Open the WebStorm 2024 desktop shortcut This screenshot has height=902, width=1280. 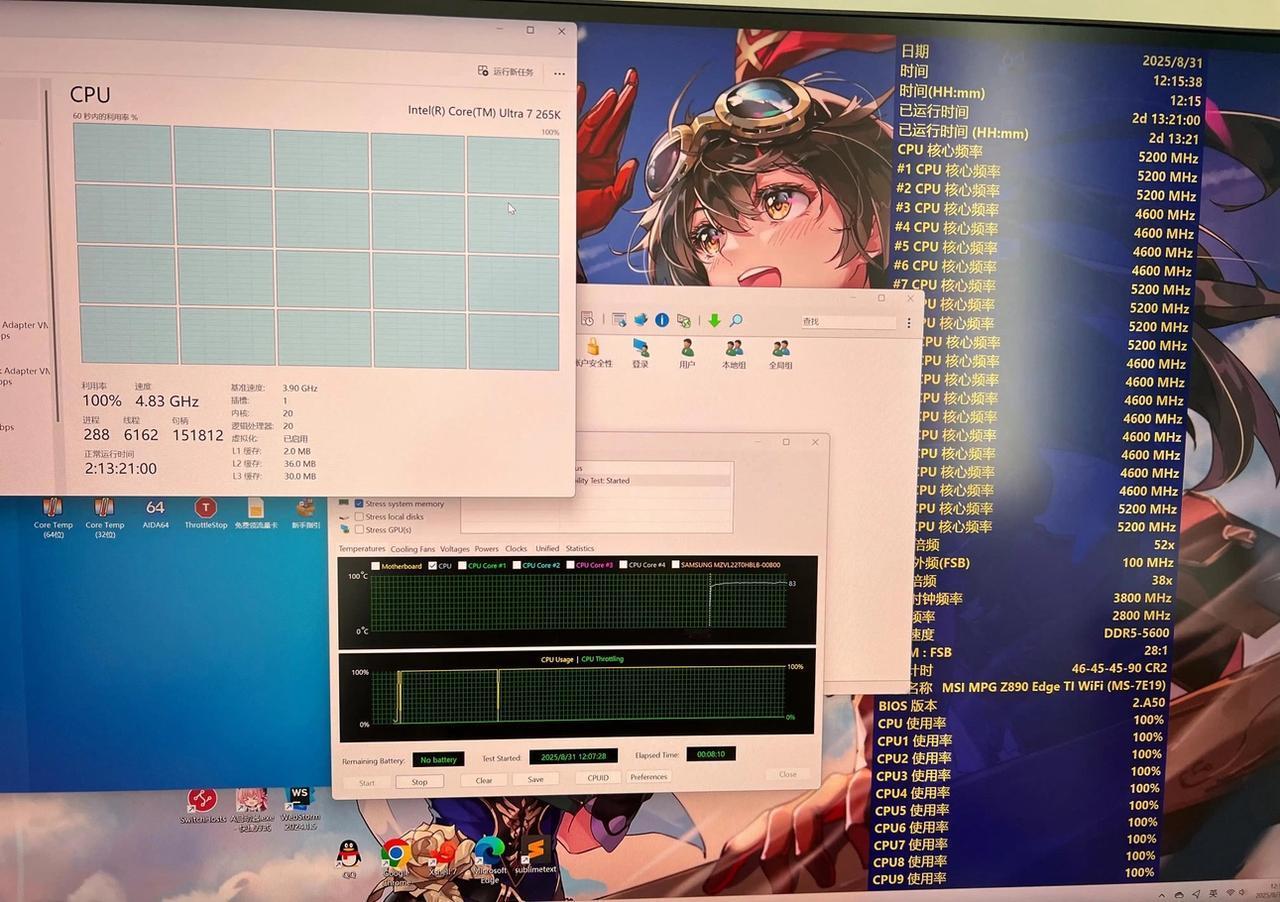(x=300, y=809)
